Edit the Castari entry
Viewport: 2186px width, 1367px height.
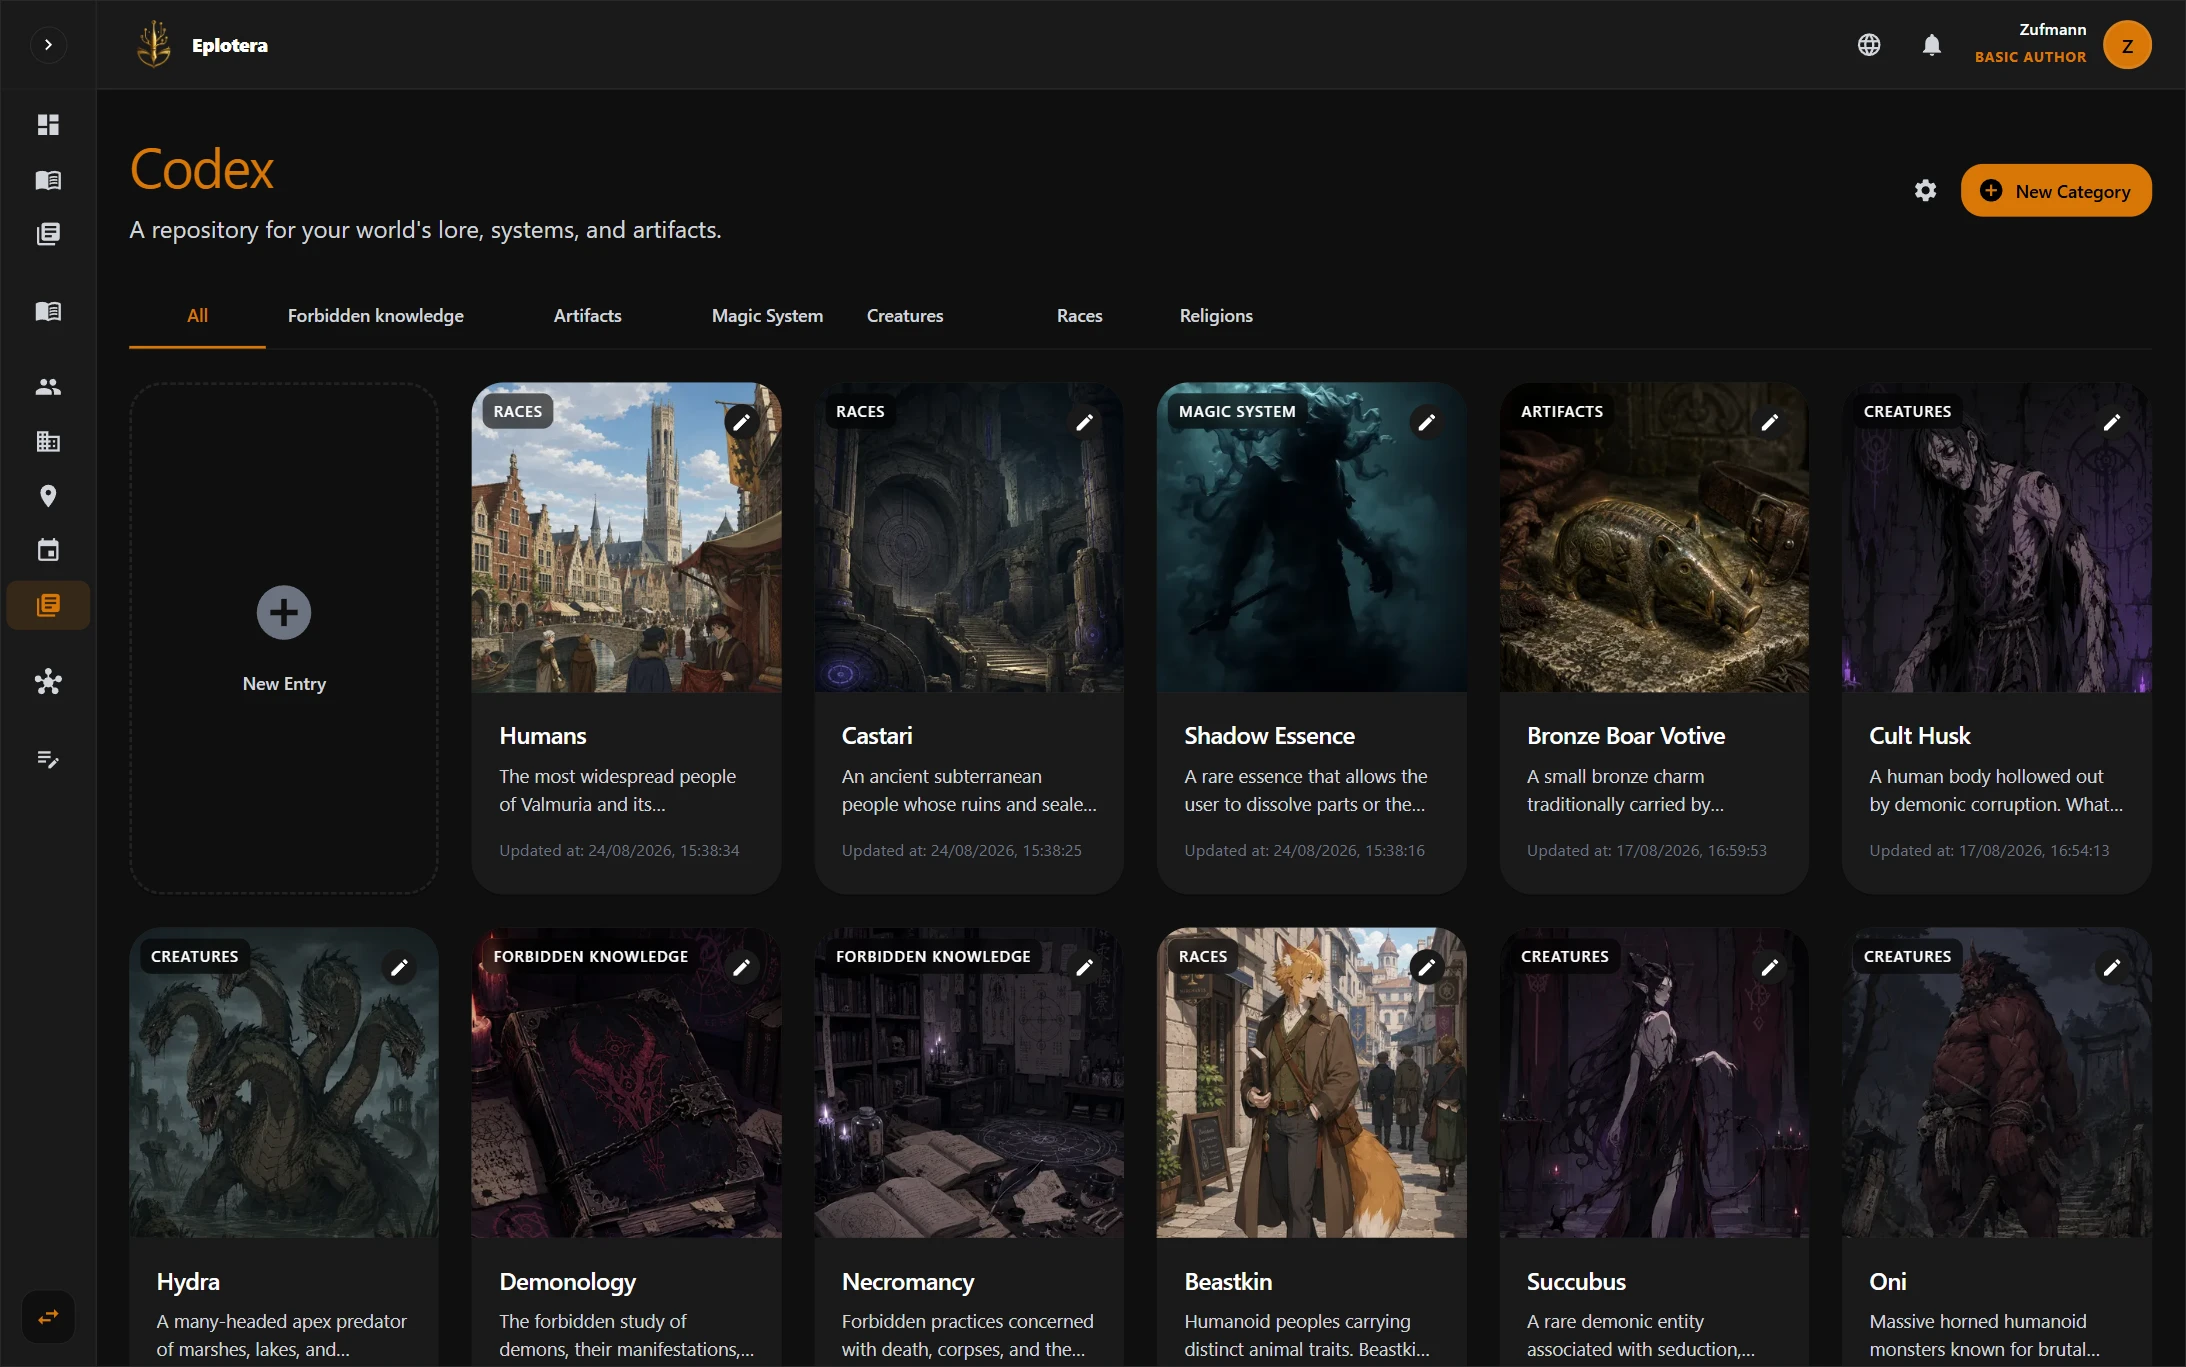click(1085, 422)
